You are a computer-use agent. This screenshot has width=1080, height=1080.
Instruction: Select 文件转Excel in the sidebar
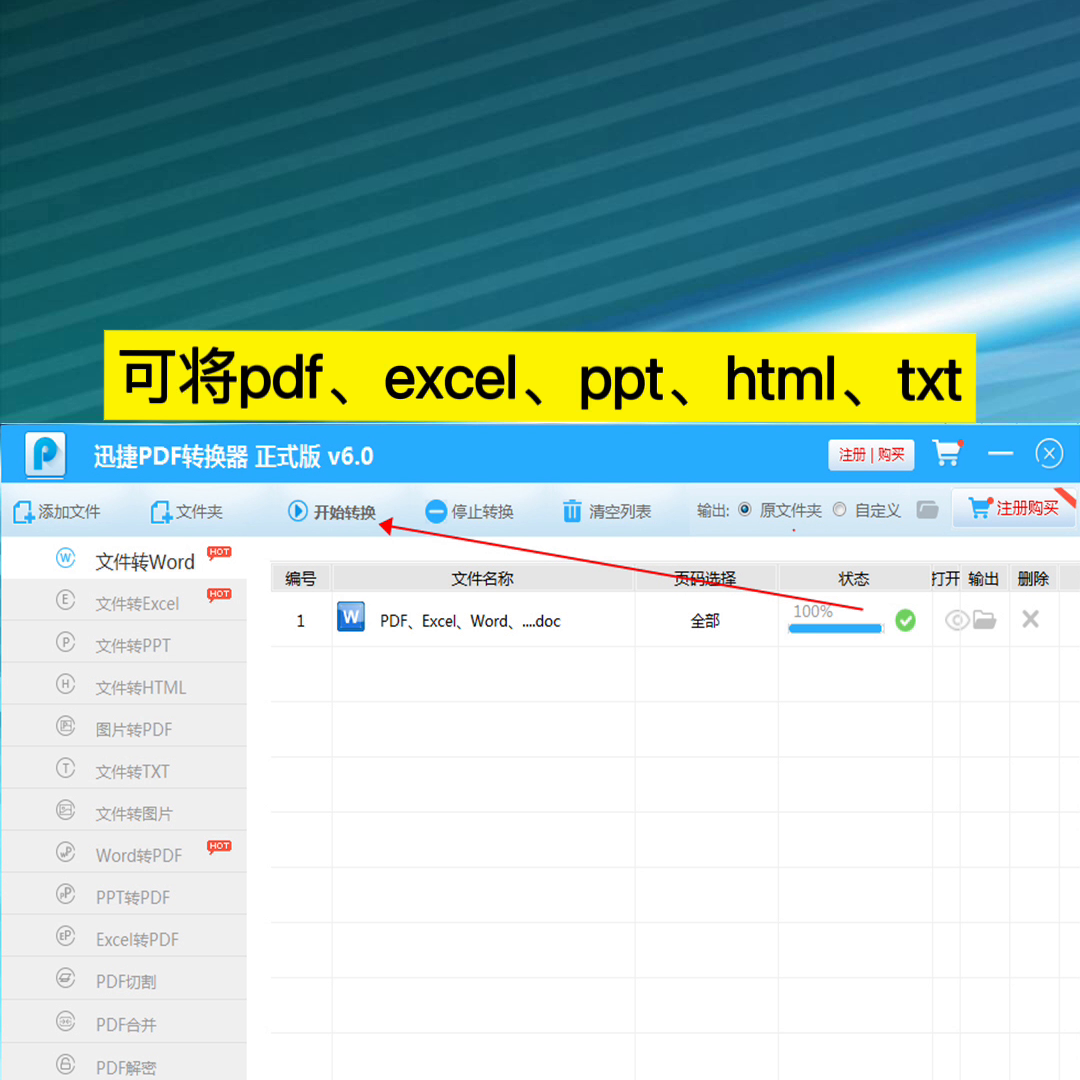pyautogui.click(x=124, y=601)
